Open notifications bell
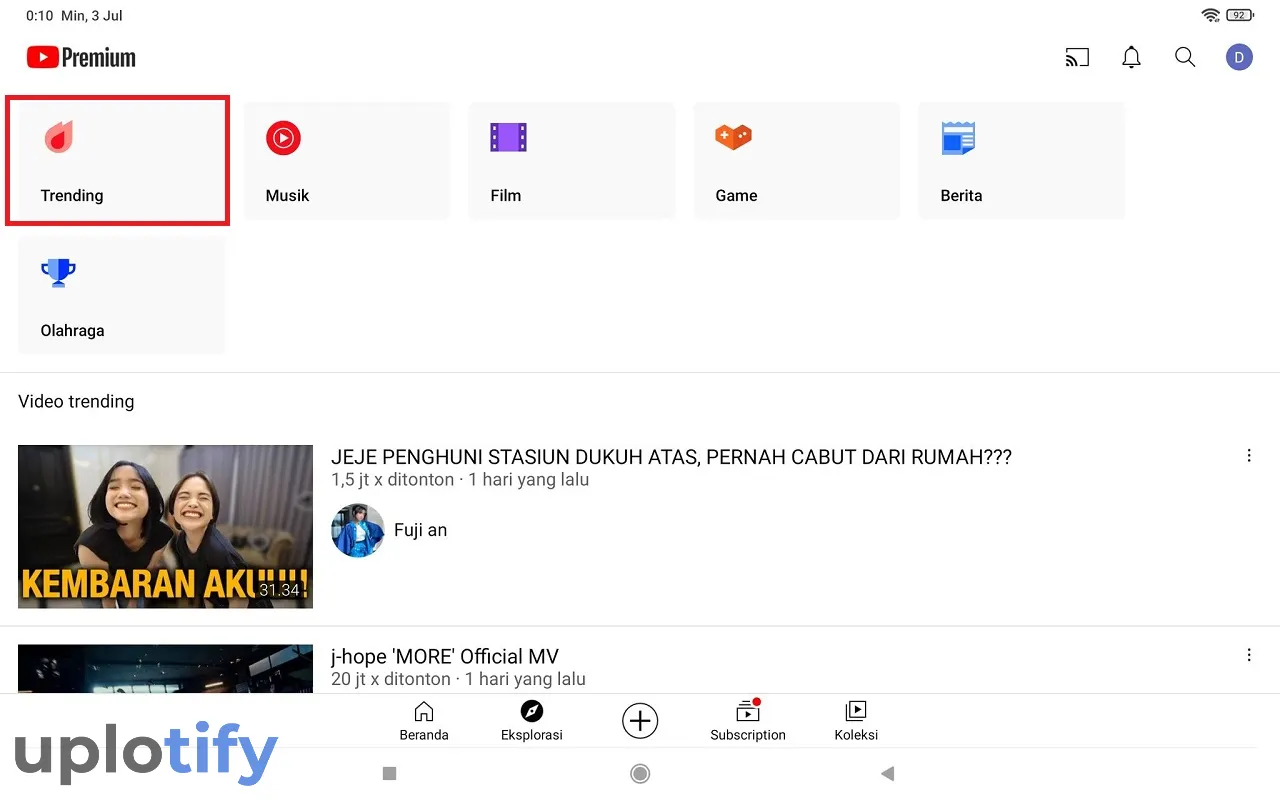1280x800 pixels. click(x=1131, y=57)
